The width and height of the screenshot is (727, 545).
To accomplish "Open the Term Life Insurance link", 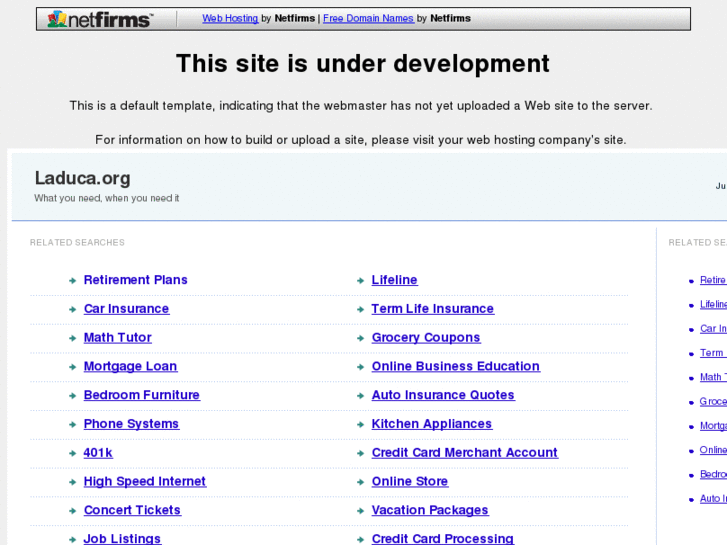I will (x=433, y=308).
